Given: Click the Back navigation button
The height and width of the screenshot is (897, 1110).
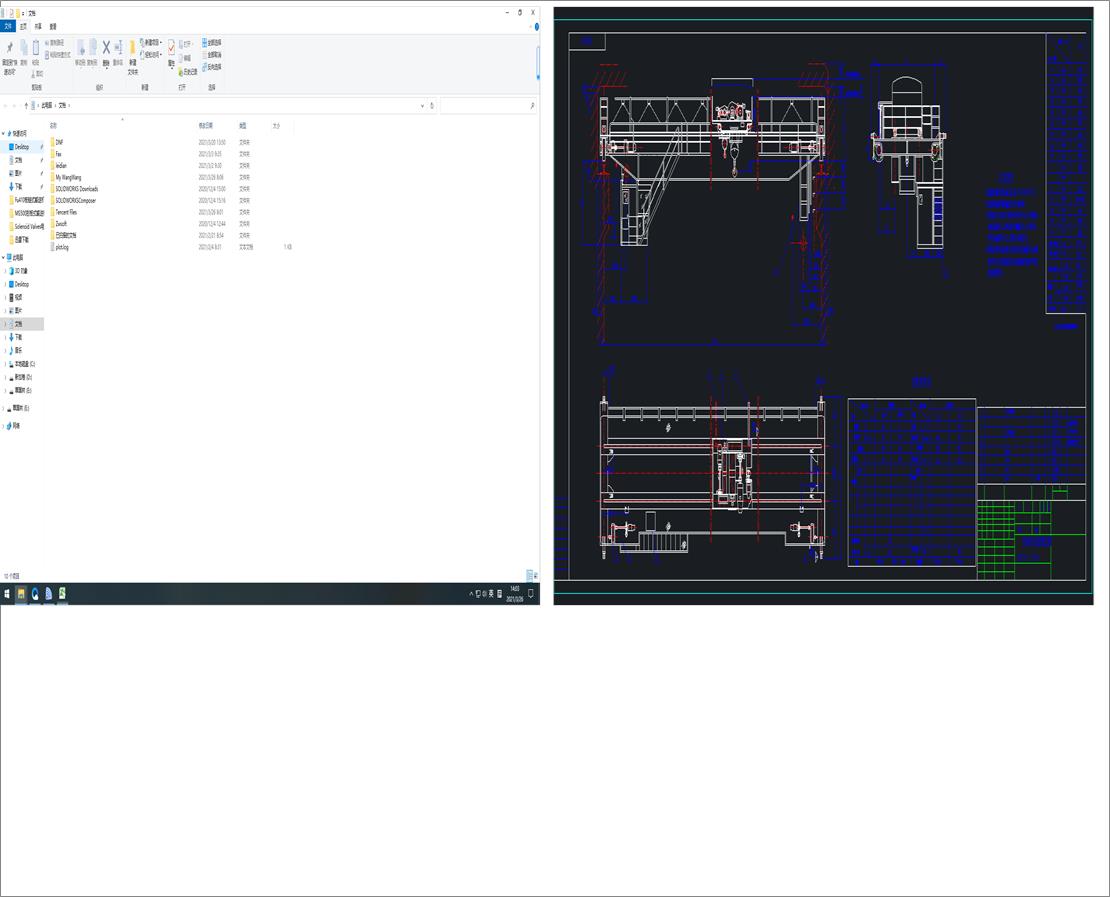Looking at the screenshot, I should point(6,105).
